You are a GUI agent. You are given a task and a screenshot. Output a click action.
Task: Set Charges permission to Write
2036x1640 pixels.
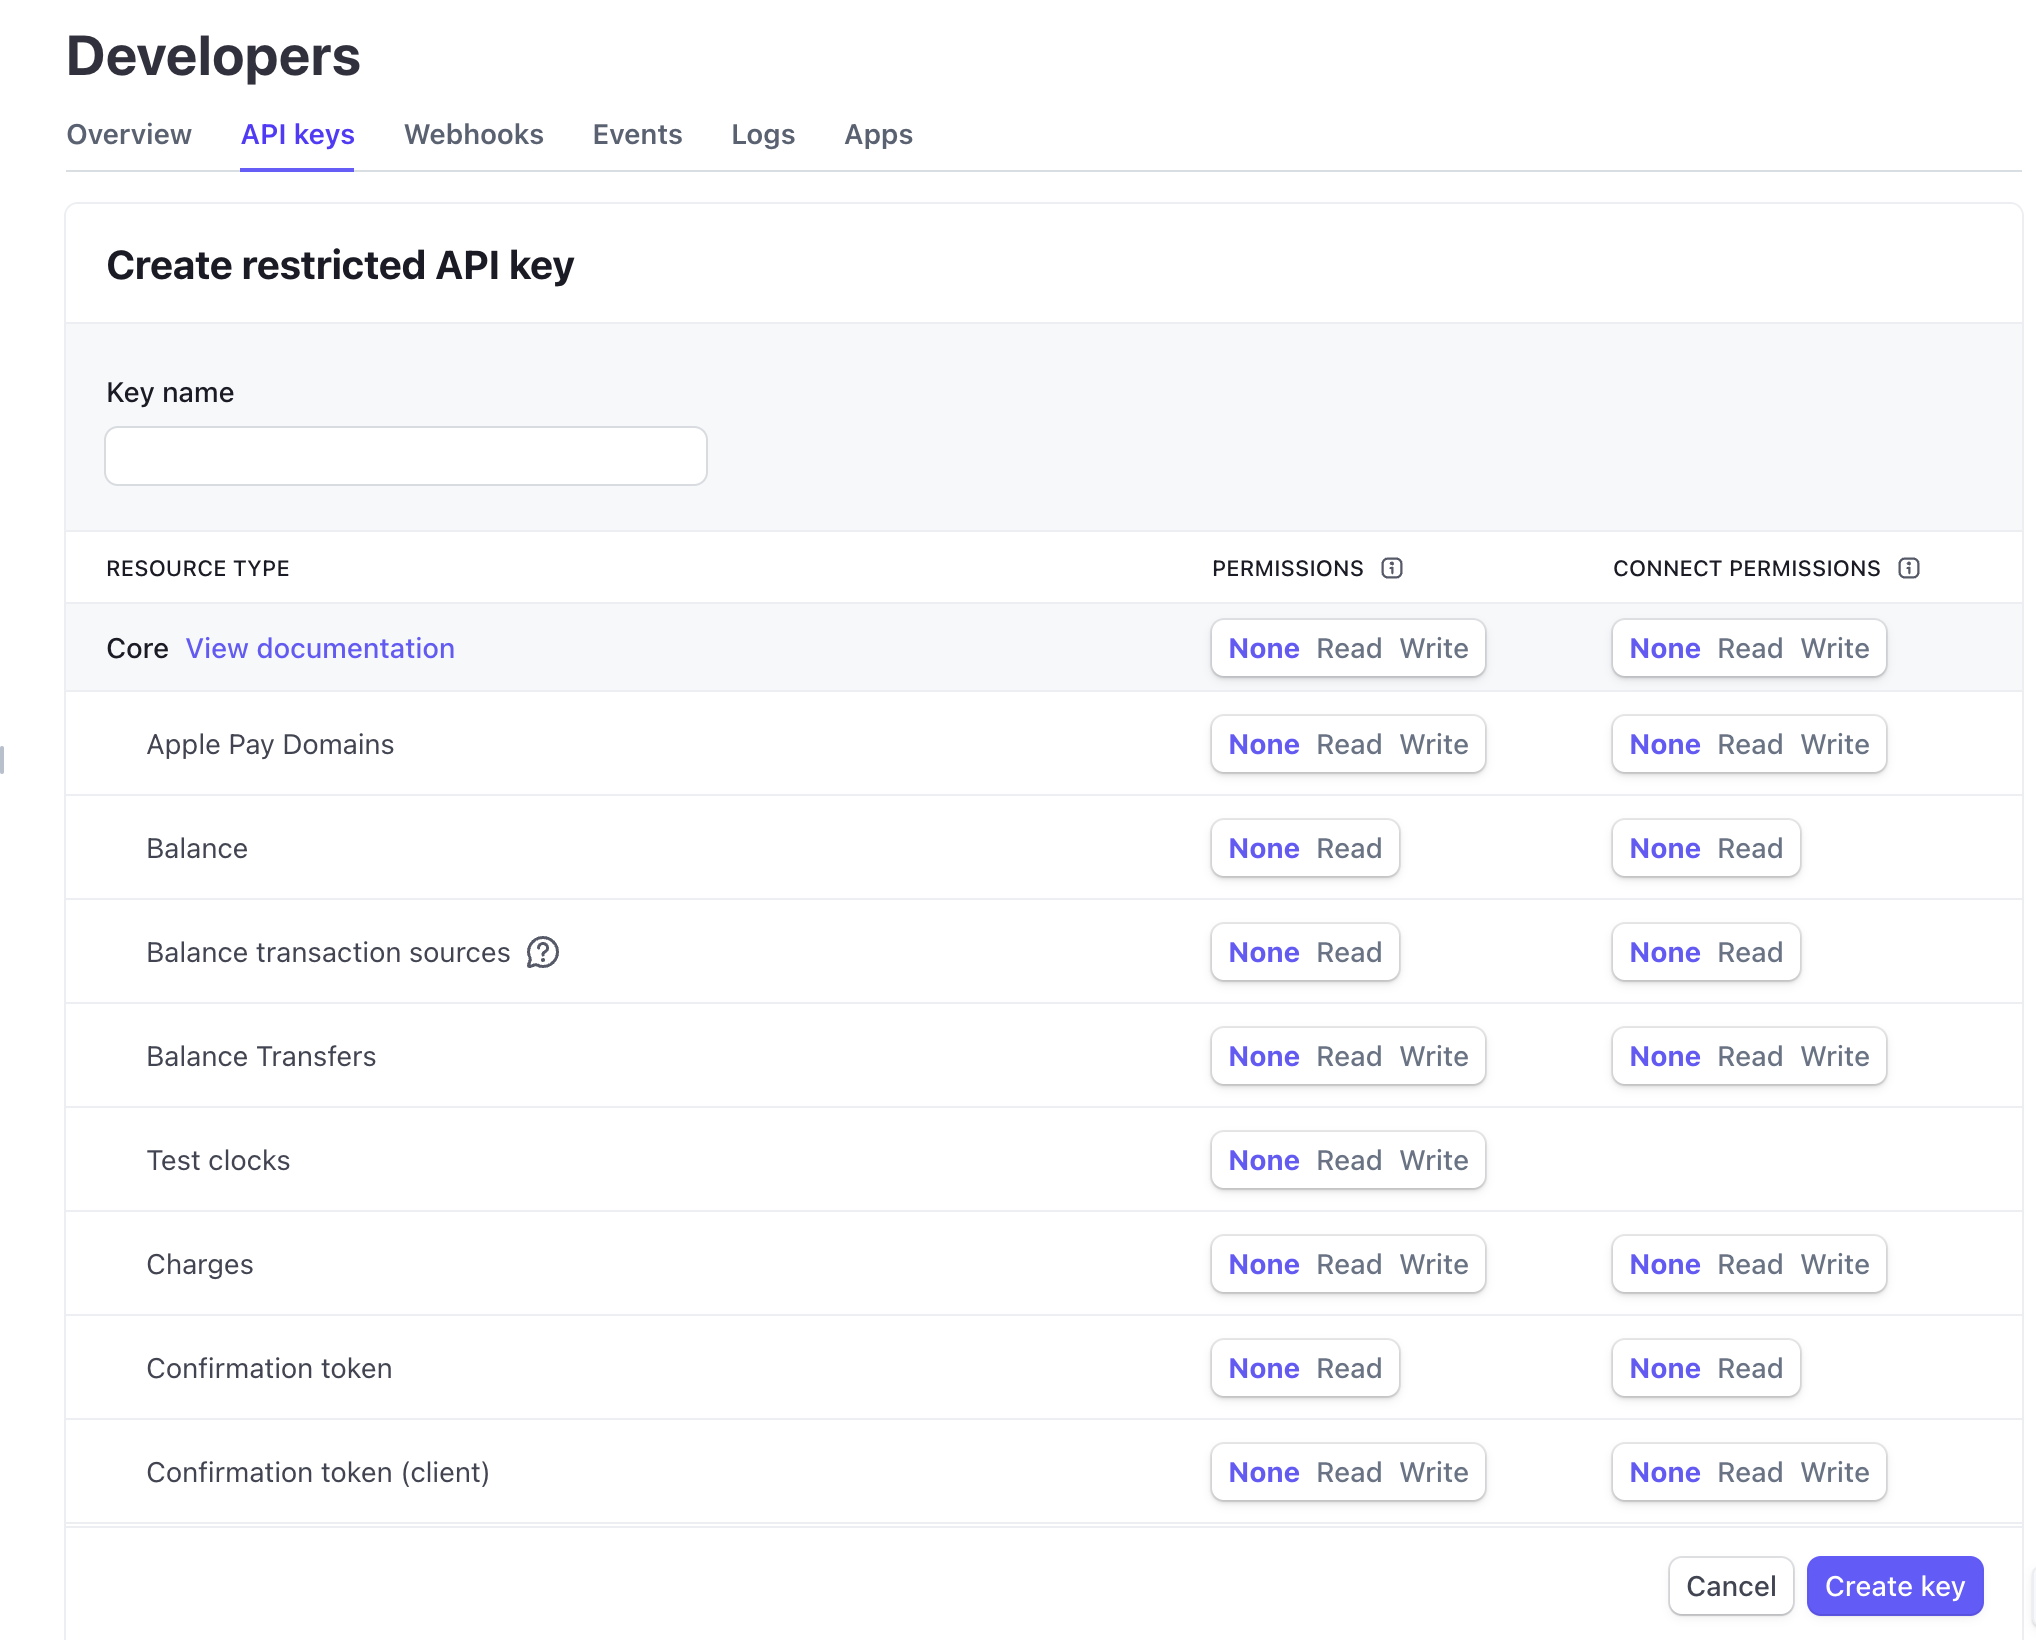pyautogui.click(x=1433, y=1264)
